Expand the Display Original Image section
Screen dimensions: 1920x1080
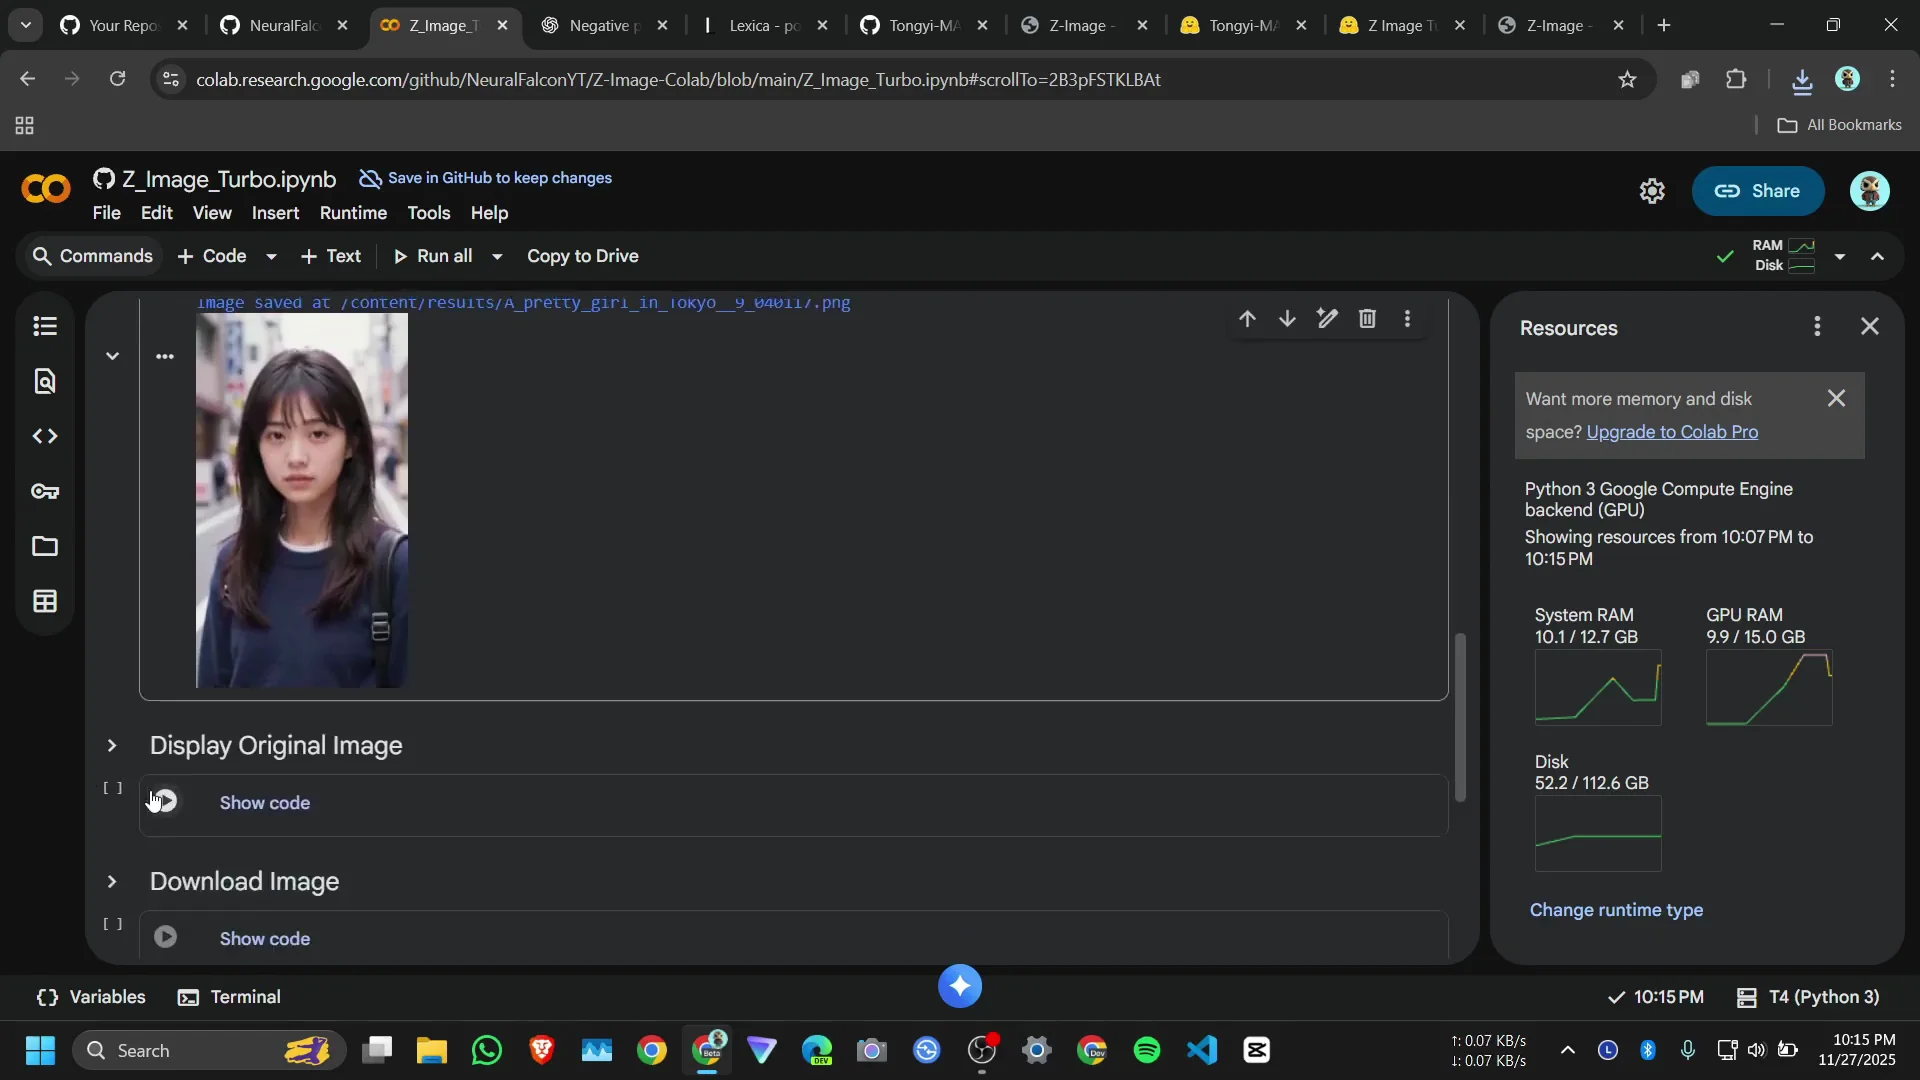pos(112,746)
